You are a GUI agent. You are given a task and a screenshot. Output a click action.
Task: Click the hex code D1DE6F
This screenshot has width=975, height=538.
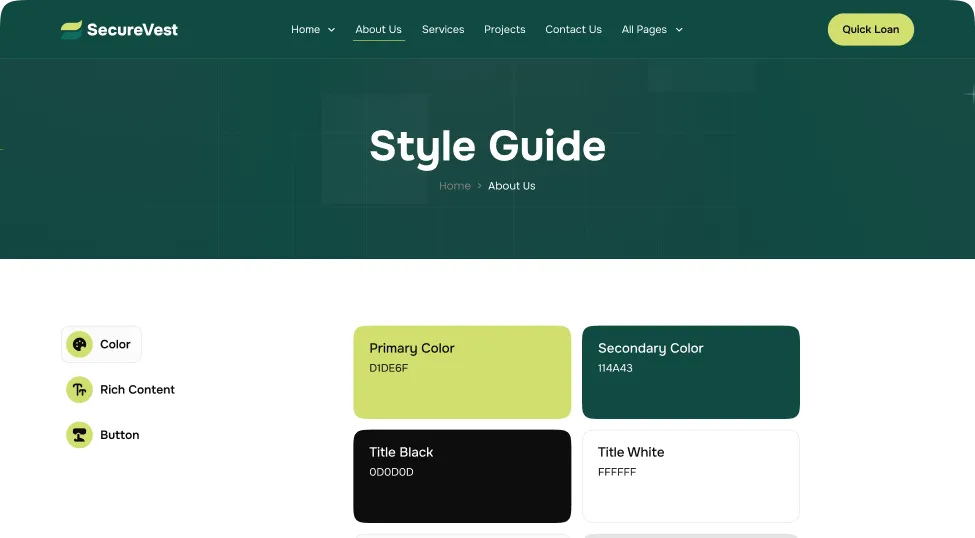pos(389,368)
